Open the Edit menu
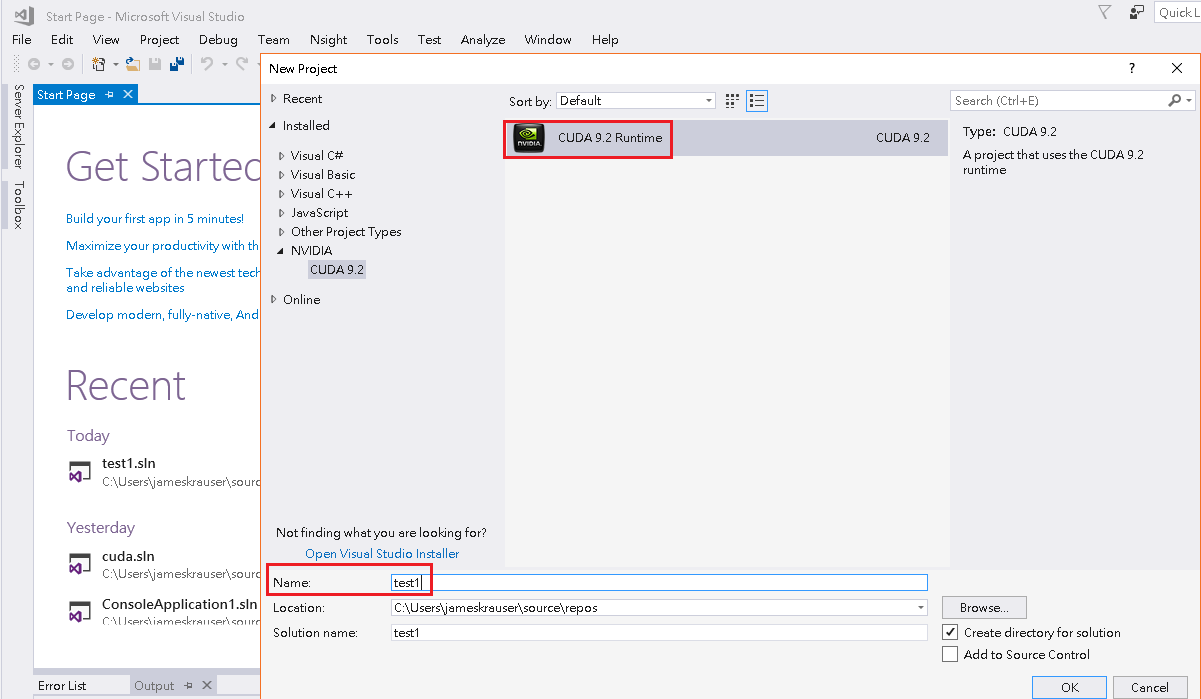The height and width of the screenshot is (699, 1201). tap(62, 39)
